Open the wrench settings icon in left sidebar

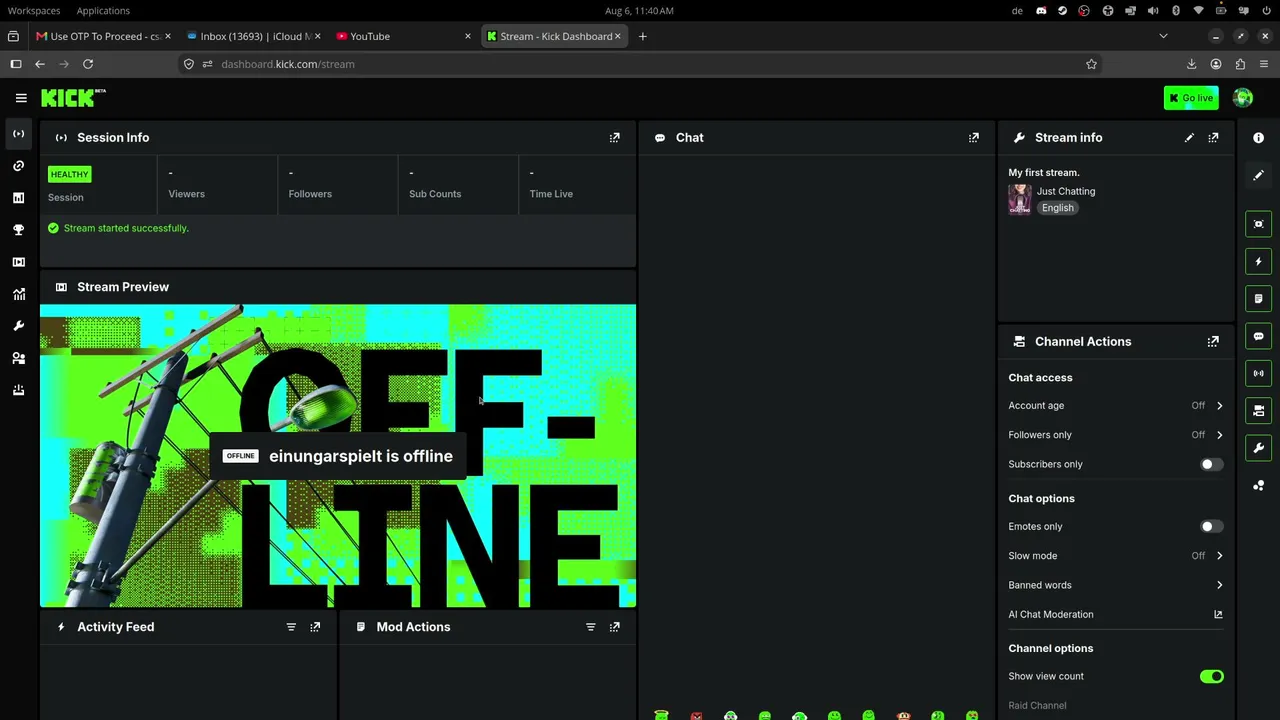pos(18,326)
